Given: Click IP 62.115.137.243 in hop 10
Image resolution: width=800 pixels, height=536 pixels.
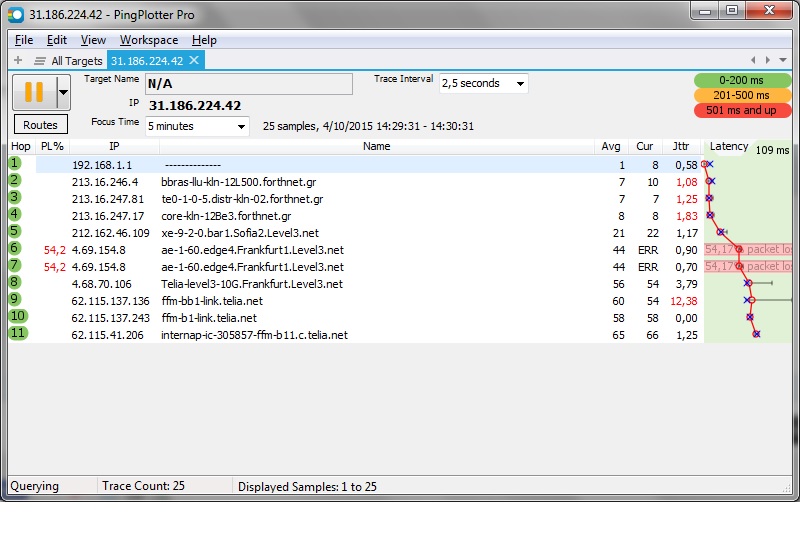Looking at the screenshot, I should coord(111,318).
